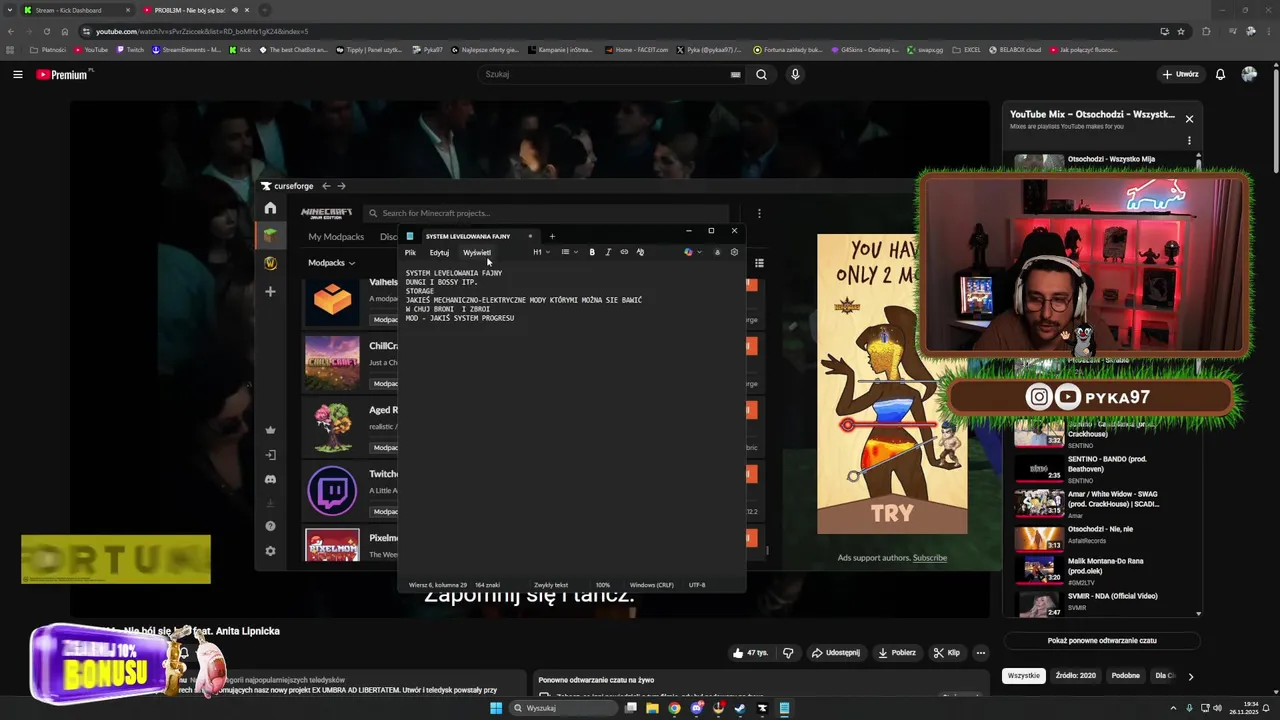Screen dimensions: 1280x720
Task: Click Windows (CRLF) line ending in status bar
Action: (651, 585)
